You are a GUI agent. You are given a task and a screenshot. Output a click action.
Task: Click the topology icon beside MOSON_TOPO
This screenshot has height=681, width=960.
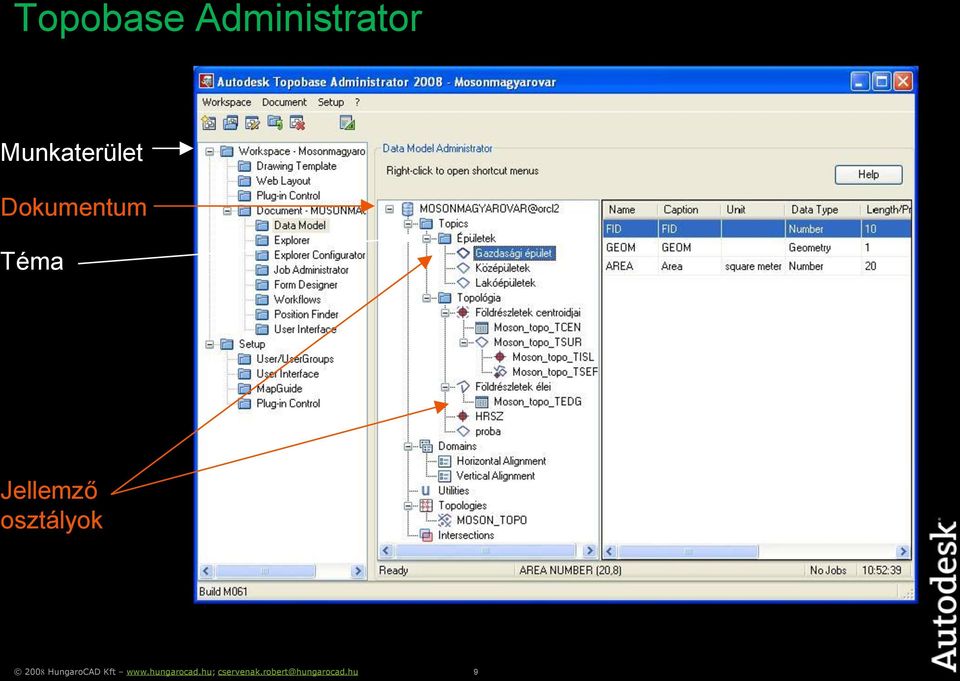coord(444,521)
